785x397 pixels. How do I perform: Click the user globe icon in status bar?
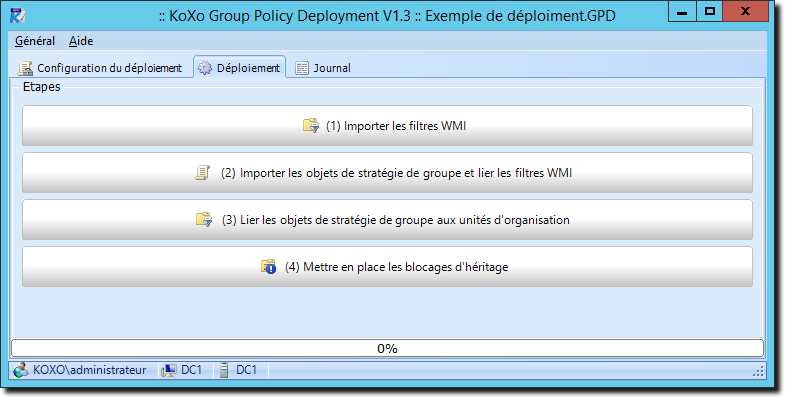click(x=21, y=370)
